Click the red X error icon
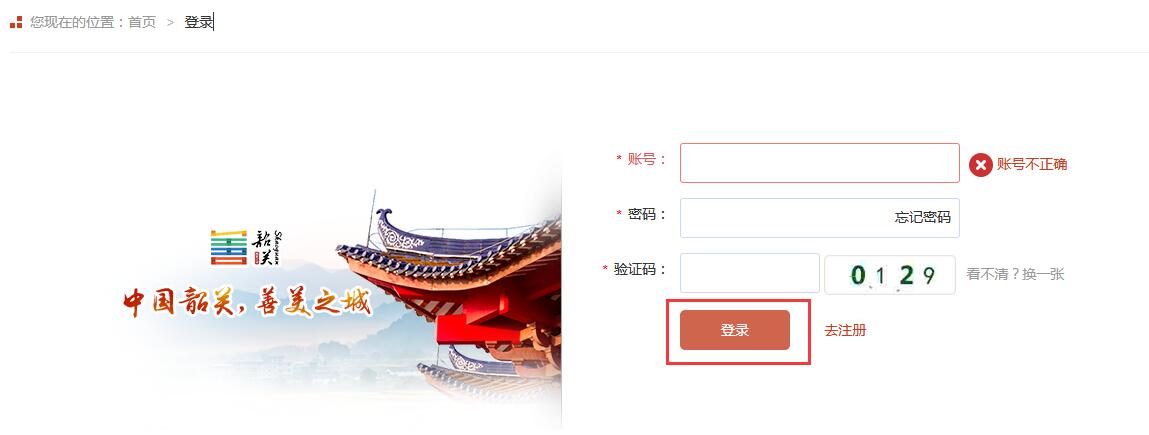Screen dimensions: 1149x435 pos(980,165)
